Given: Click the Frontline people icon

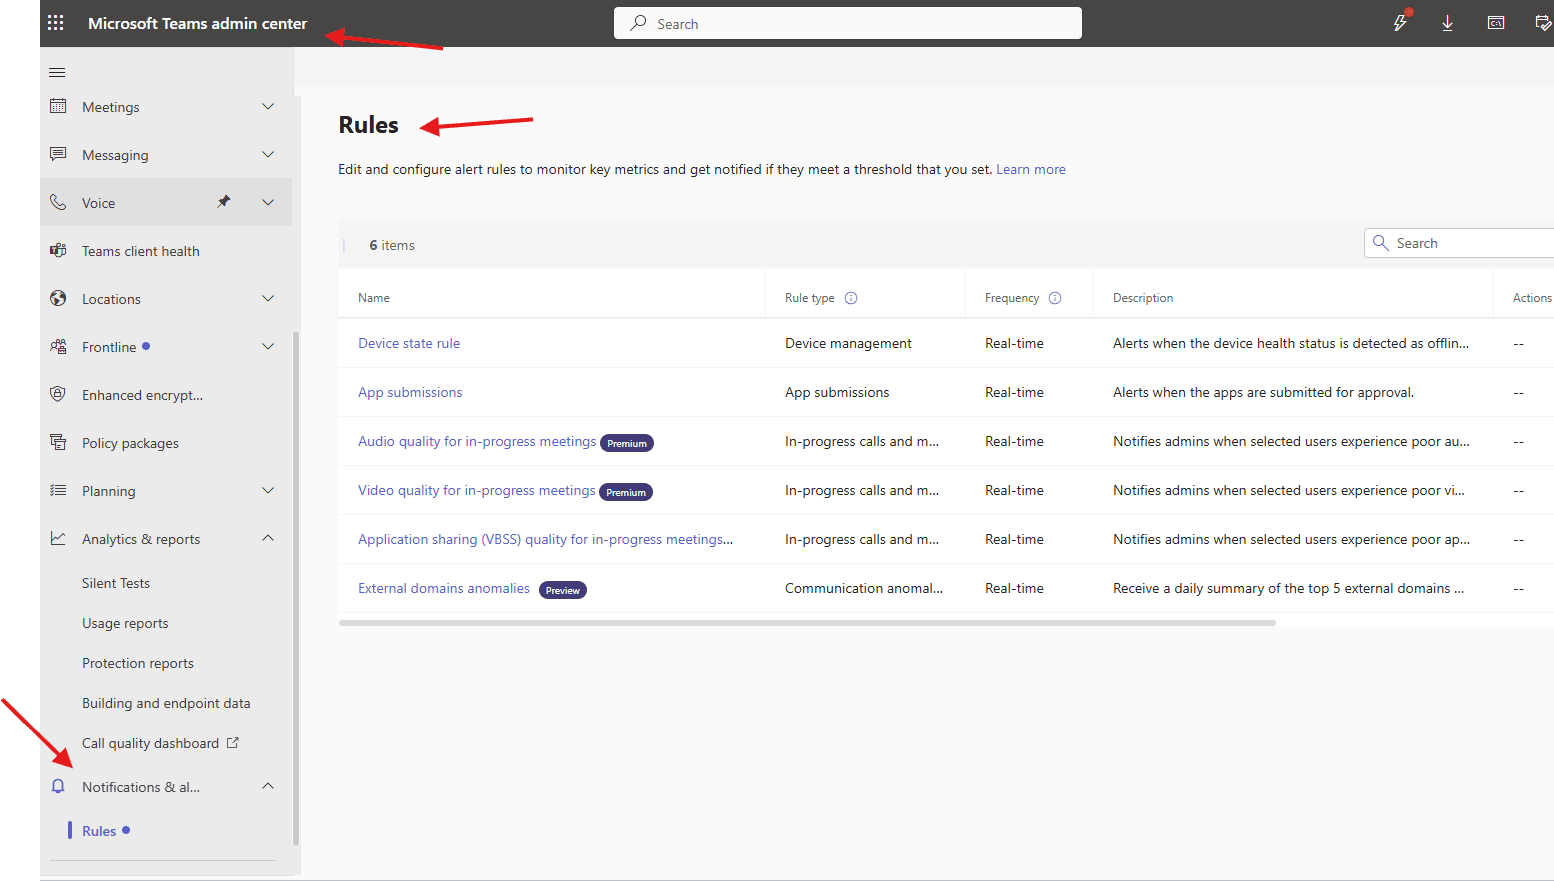Looking at the screenshot, I should (58, 346).
